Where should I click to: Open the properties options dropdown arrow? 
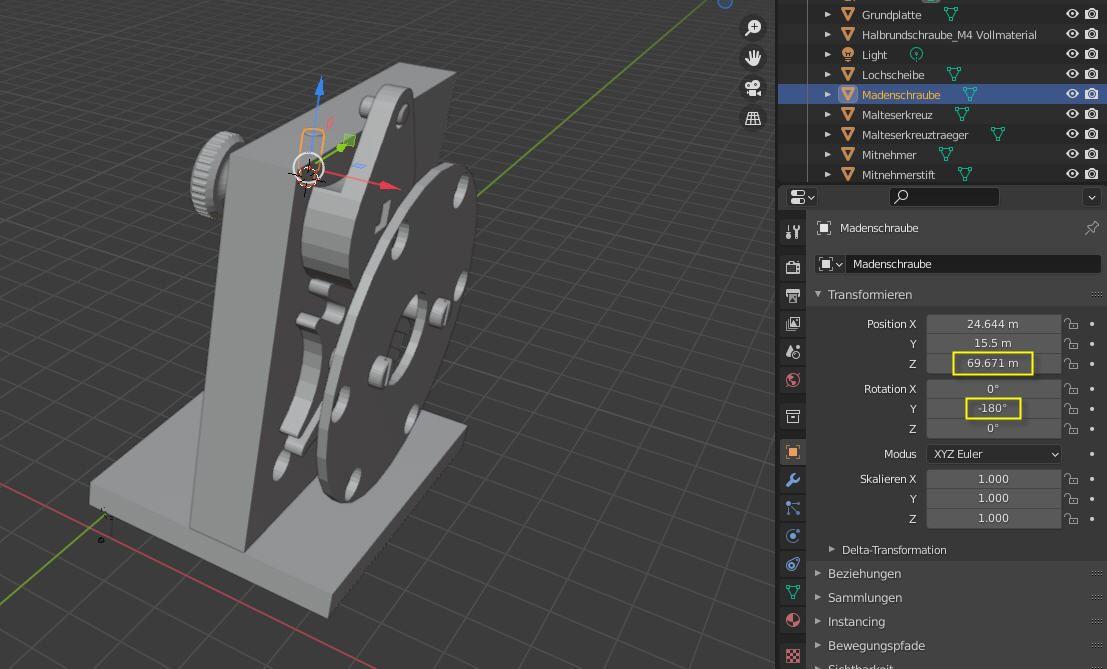[x=1091, y=197]
